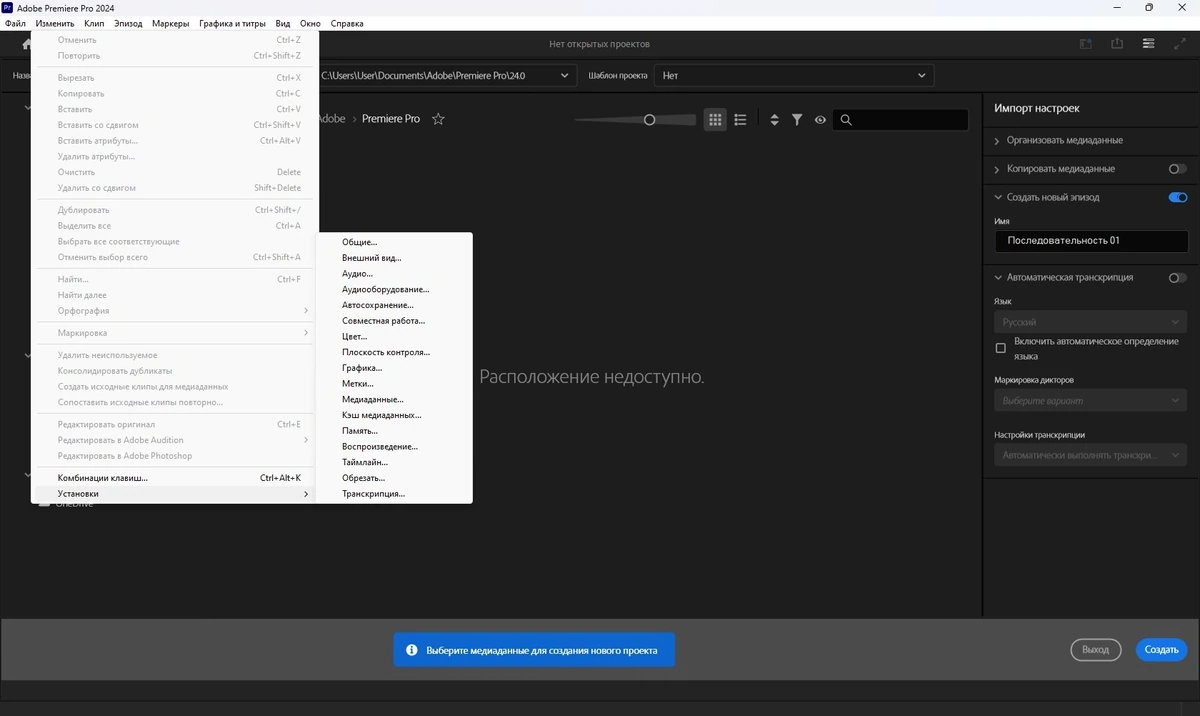Click the Home icon at top left
The width and height of the screenshot is (1200, 716).
[27, 44]
